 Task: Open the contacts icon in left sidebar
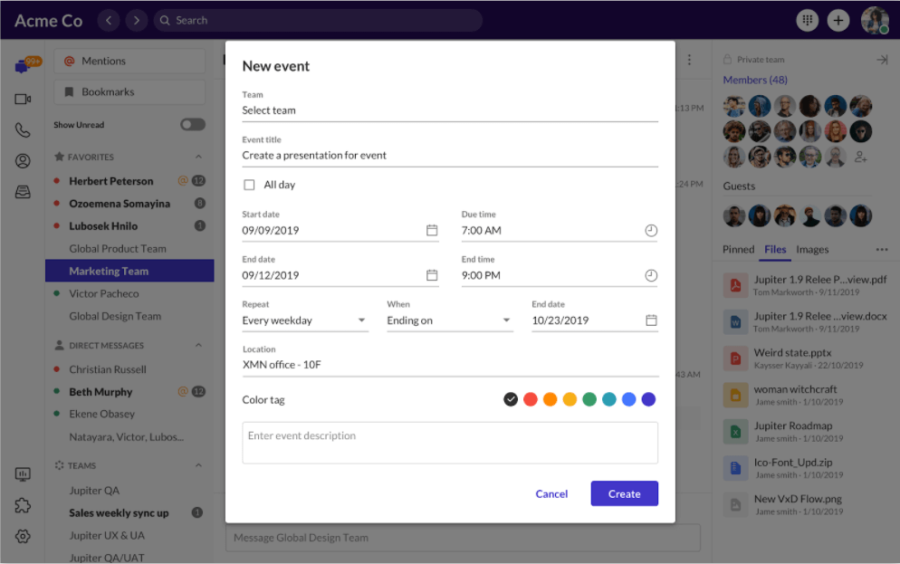(x=22, y=161)
